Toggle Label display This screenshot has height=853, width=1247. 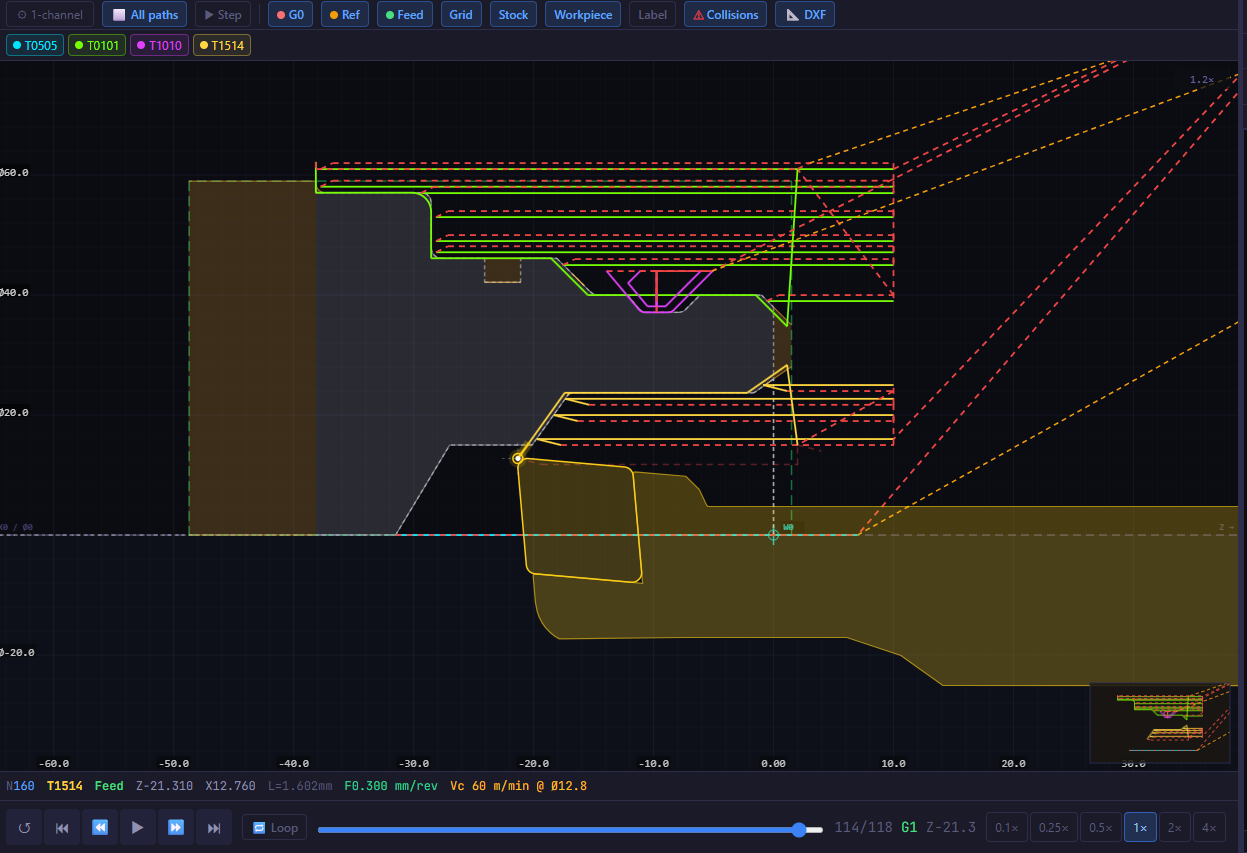click(x=652, y=15)
